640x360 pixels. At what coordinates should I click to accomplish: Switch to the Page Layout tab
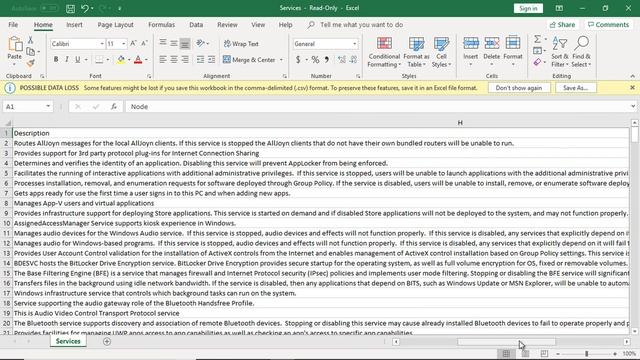point(116,25)
